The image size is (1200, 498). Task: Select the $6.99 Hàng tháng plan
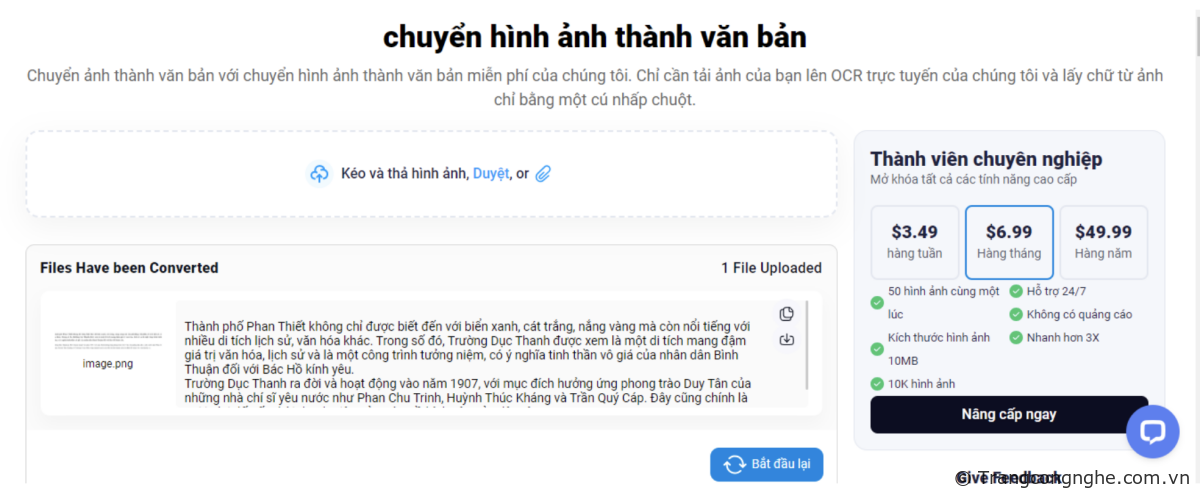pyautogui.click(x=1009, y=242)
